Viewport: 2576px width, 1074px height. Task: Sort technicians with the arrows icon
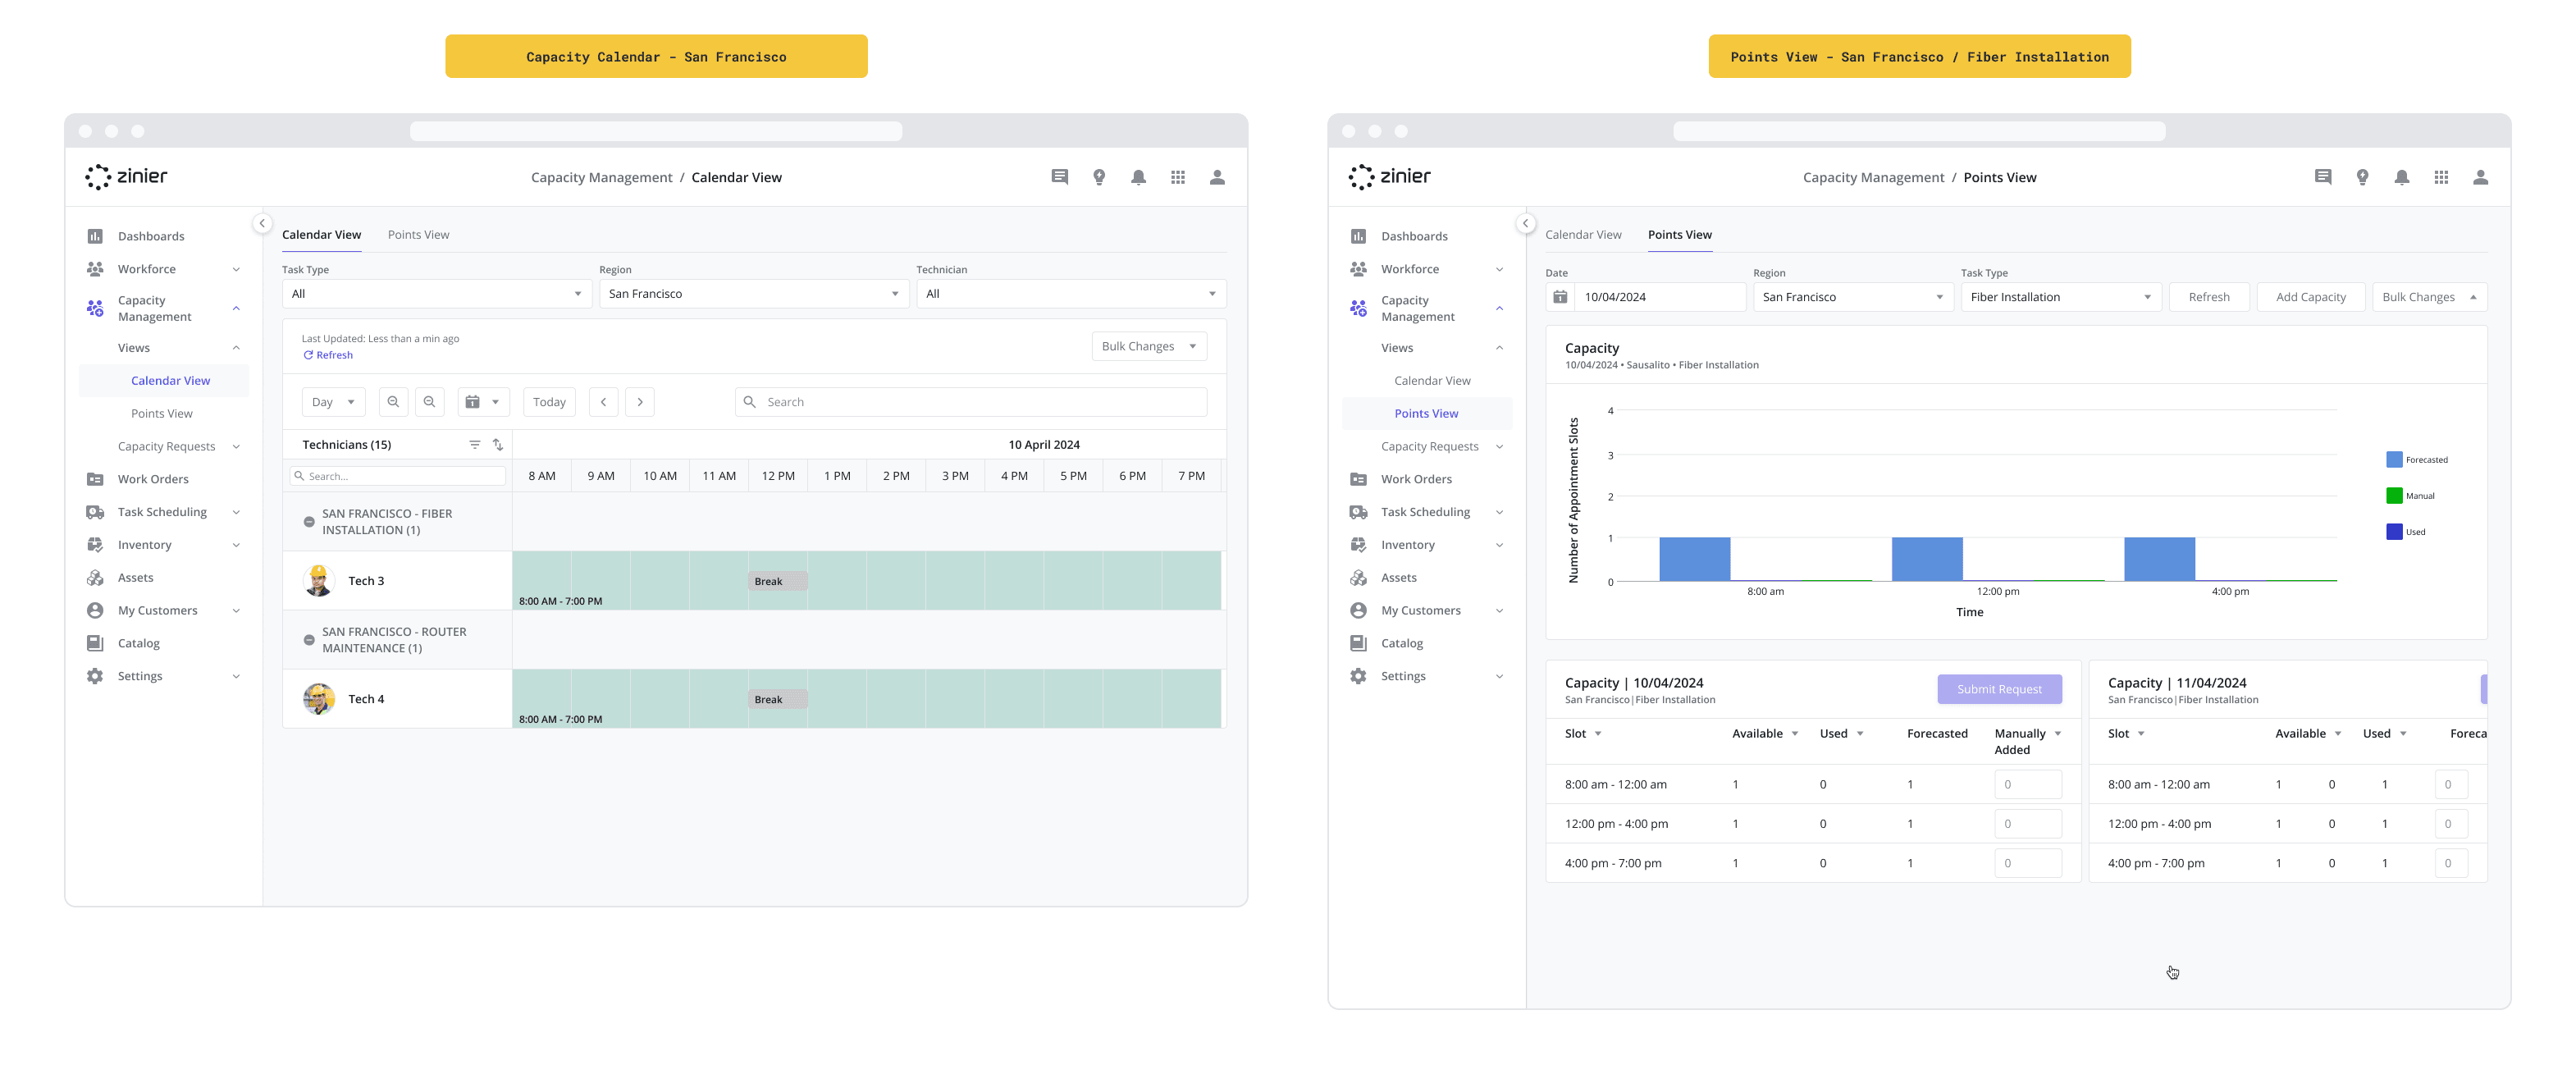coord(498,445)
